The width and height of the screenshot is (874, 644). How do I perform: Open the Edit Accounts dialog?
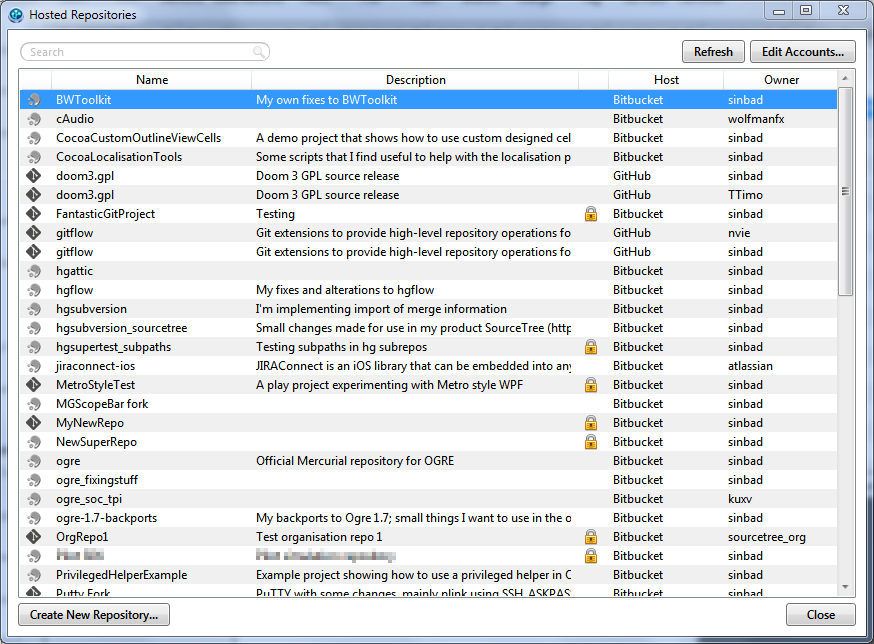(x=803, y=52)
